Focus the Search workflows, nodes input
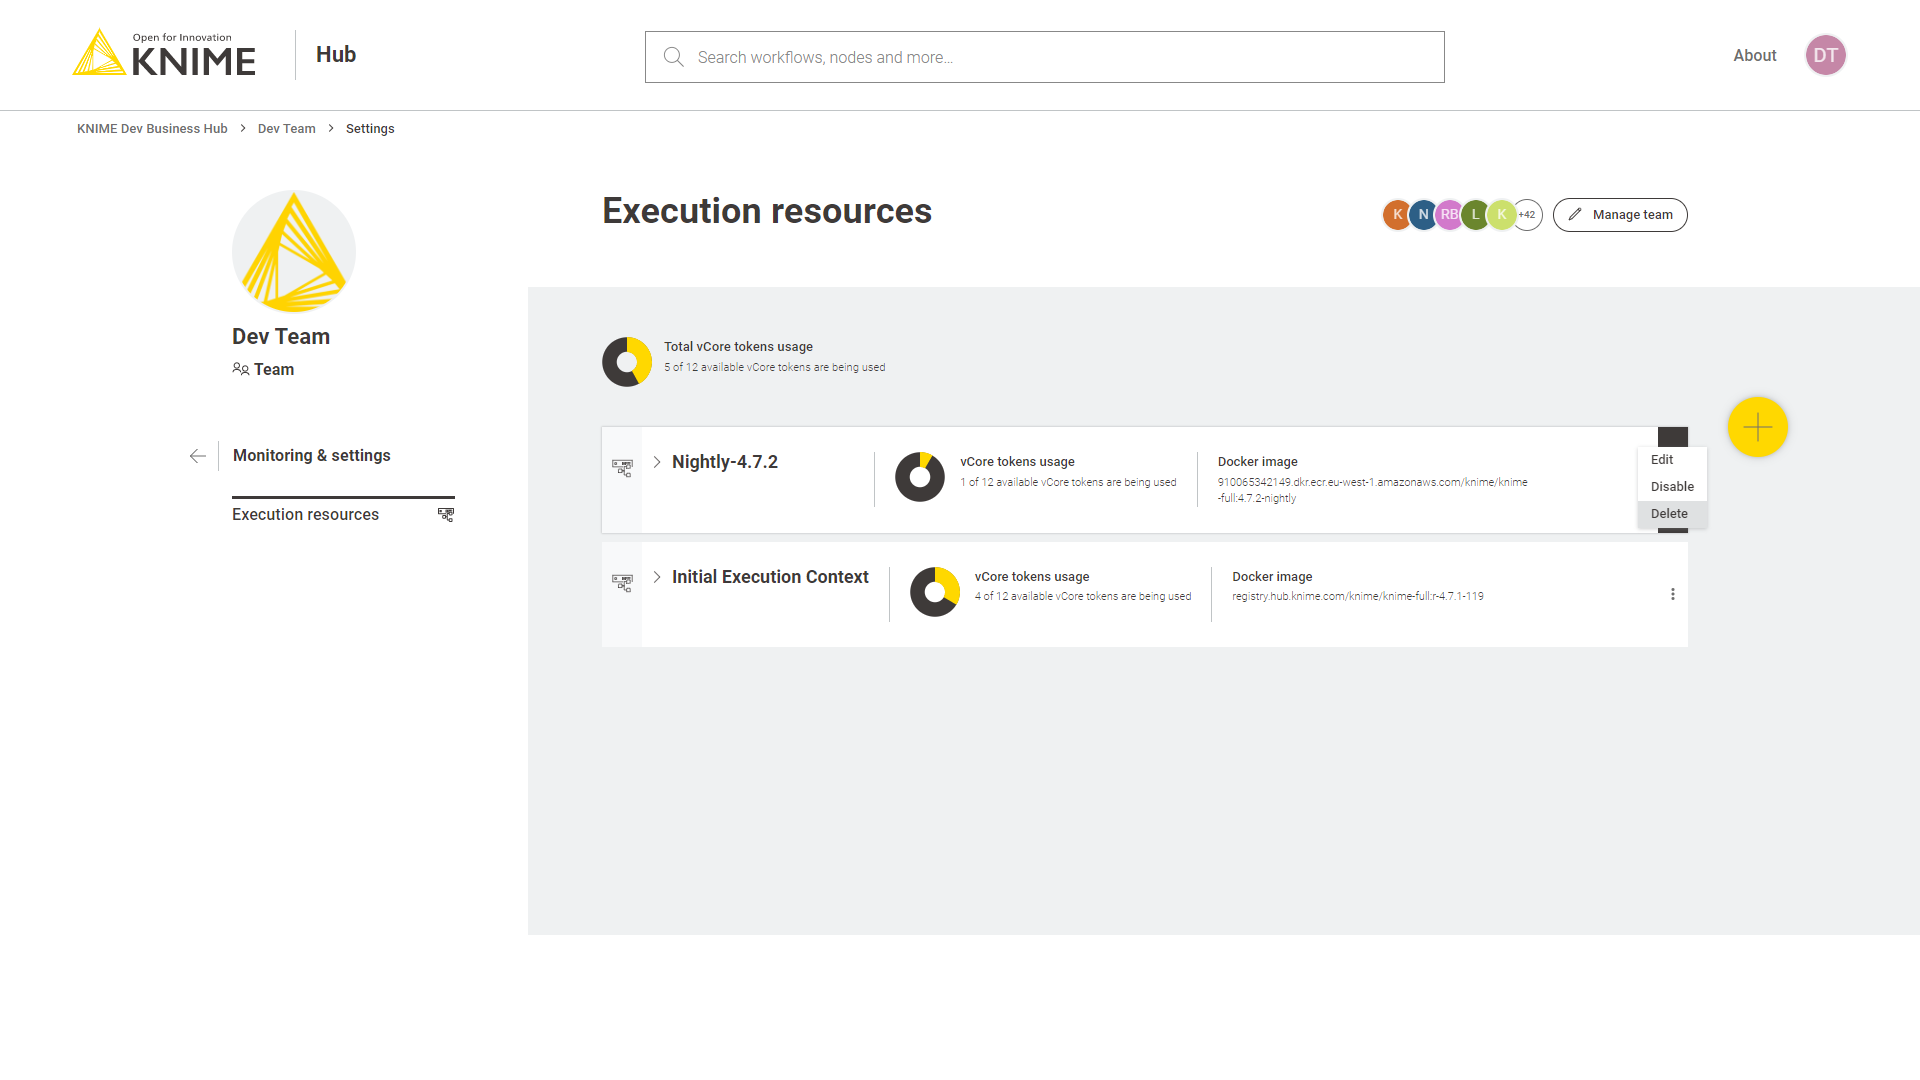This screenshot has width=1920, height=1080. pos(1044,57)
